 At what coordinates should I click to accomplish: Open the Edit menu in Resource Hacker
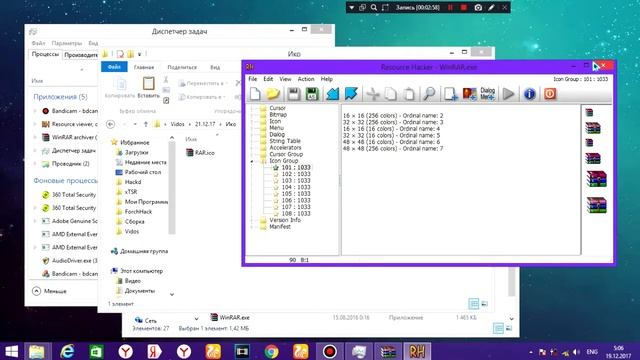tap(268, 79)
